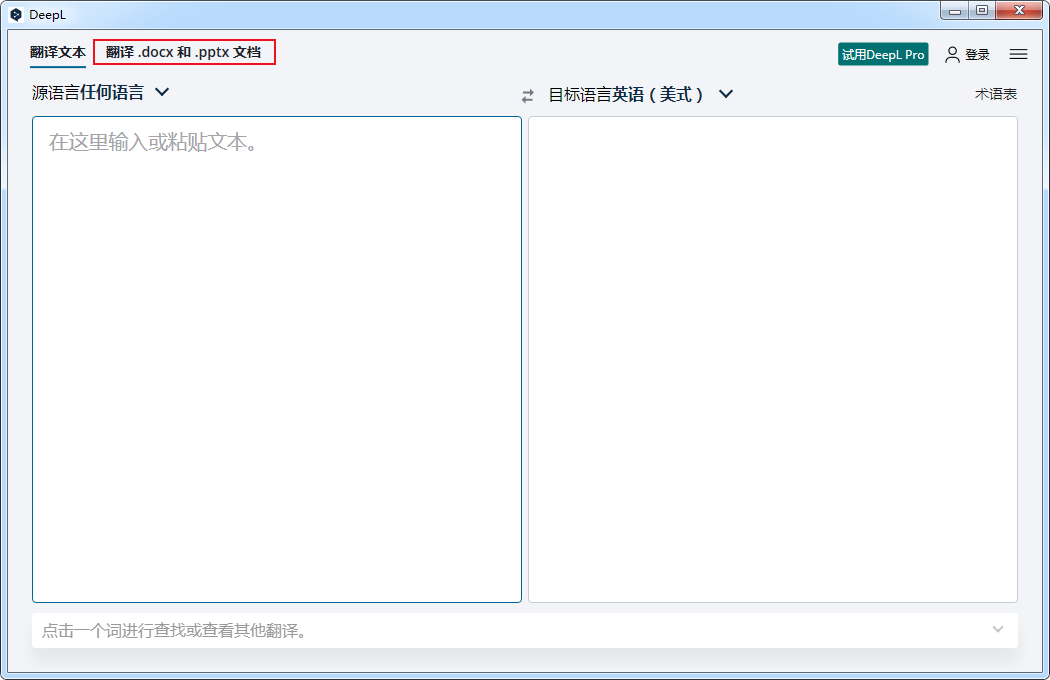The image size is (1050, 680).
Task: Maximize the DeepL window
Action: (x=982, y=11)
